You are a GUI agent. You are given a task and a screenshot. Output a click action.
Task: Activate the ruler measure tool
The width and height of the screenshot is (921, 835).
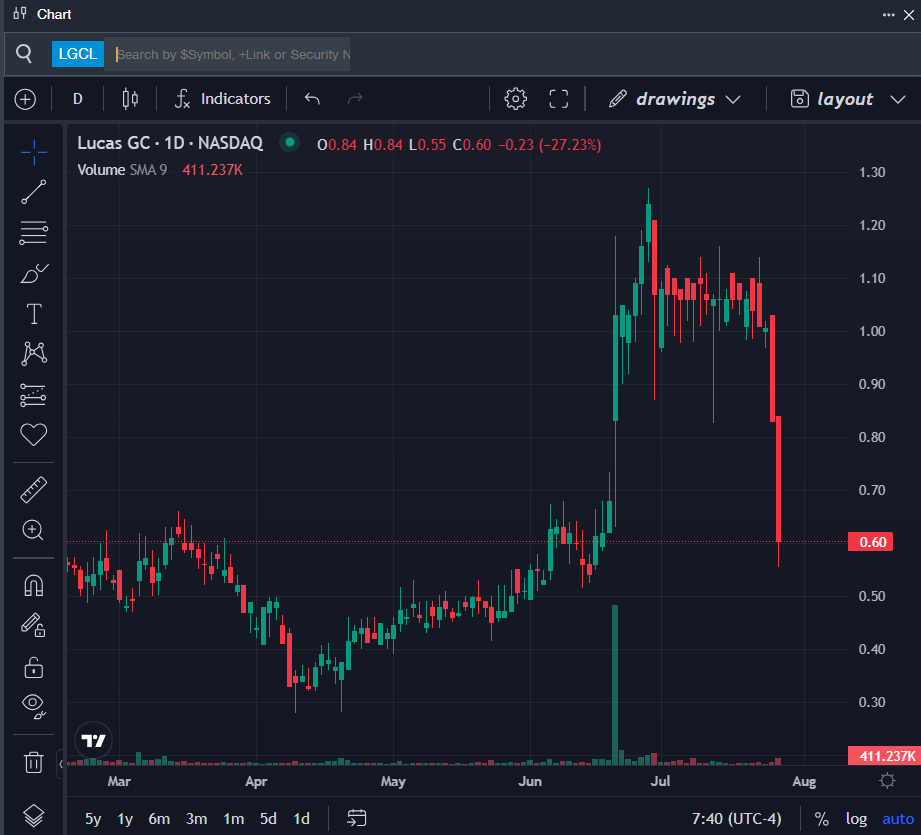tap(33, 490)
